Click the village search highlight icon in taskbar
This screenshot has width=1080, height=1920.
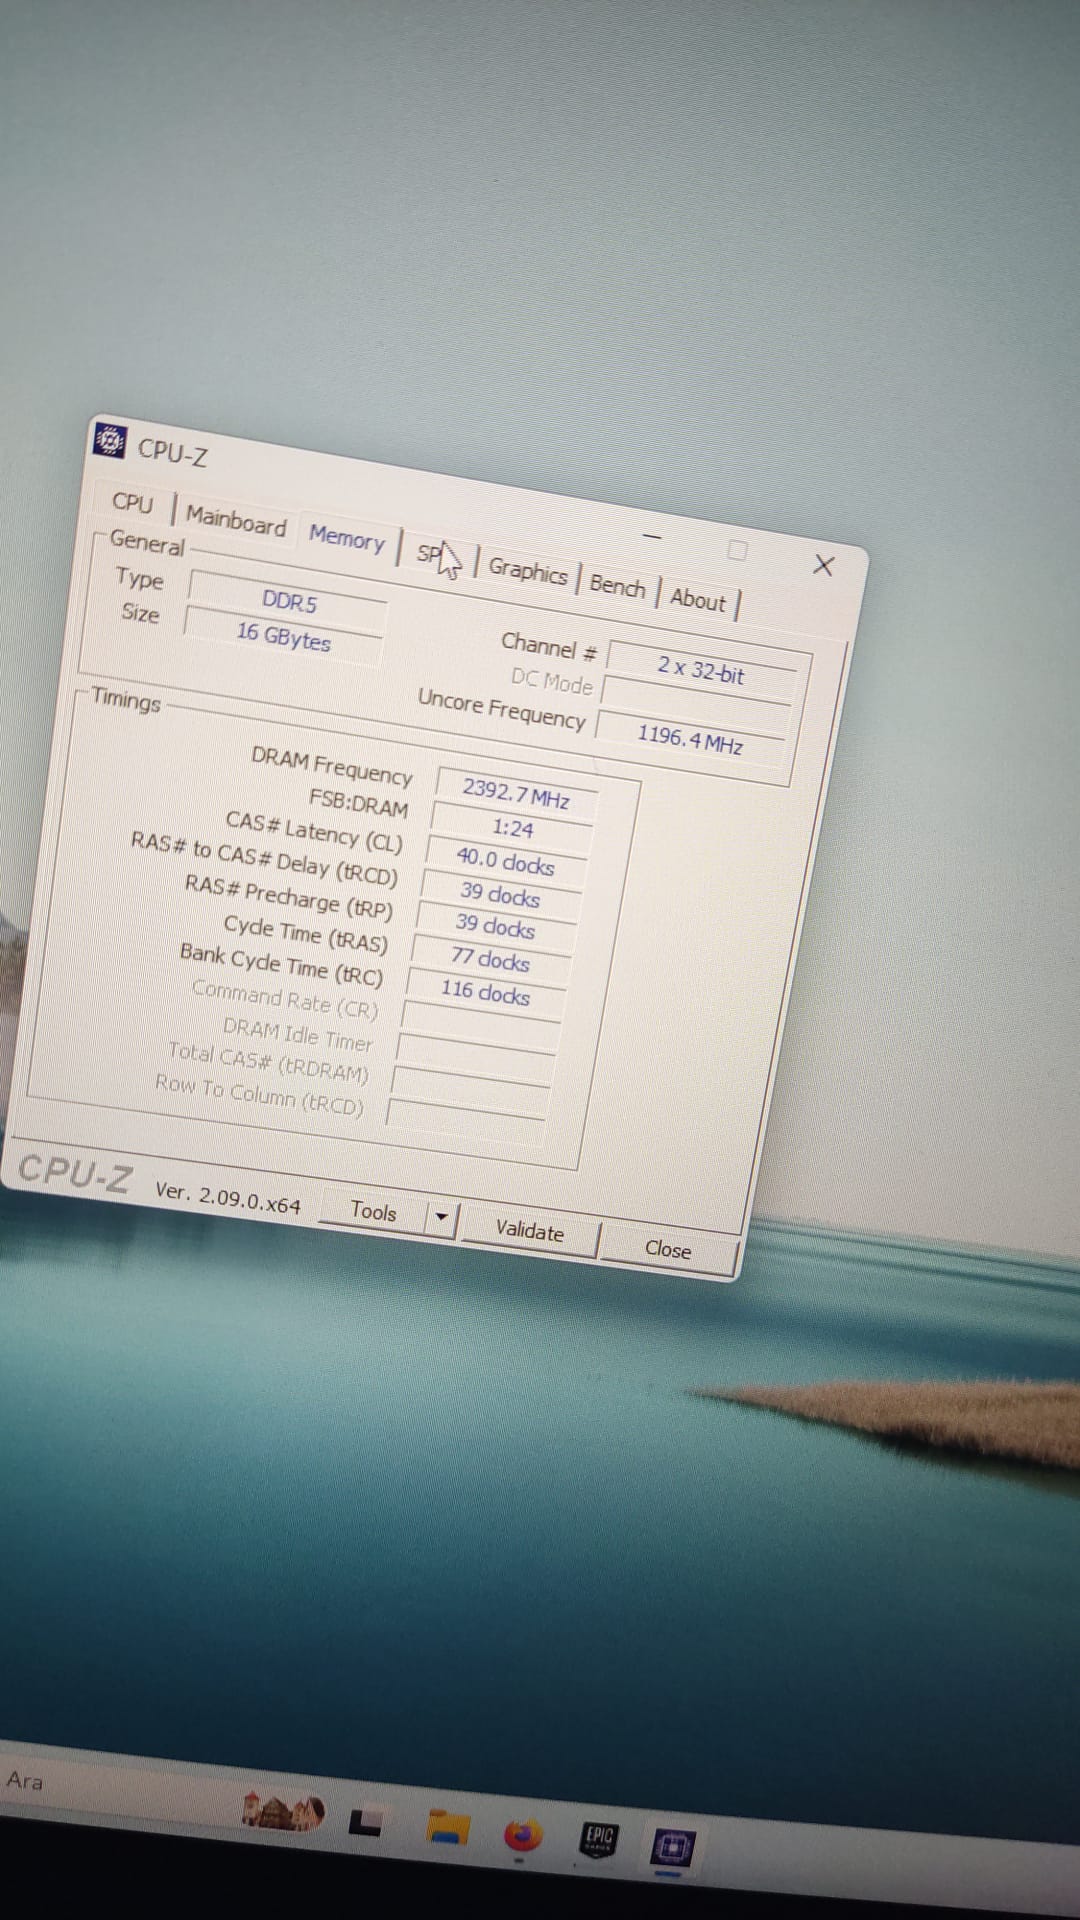pos(283,1810)
